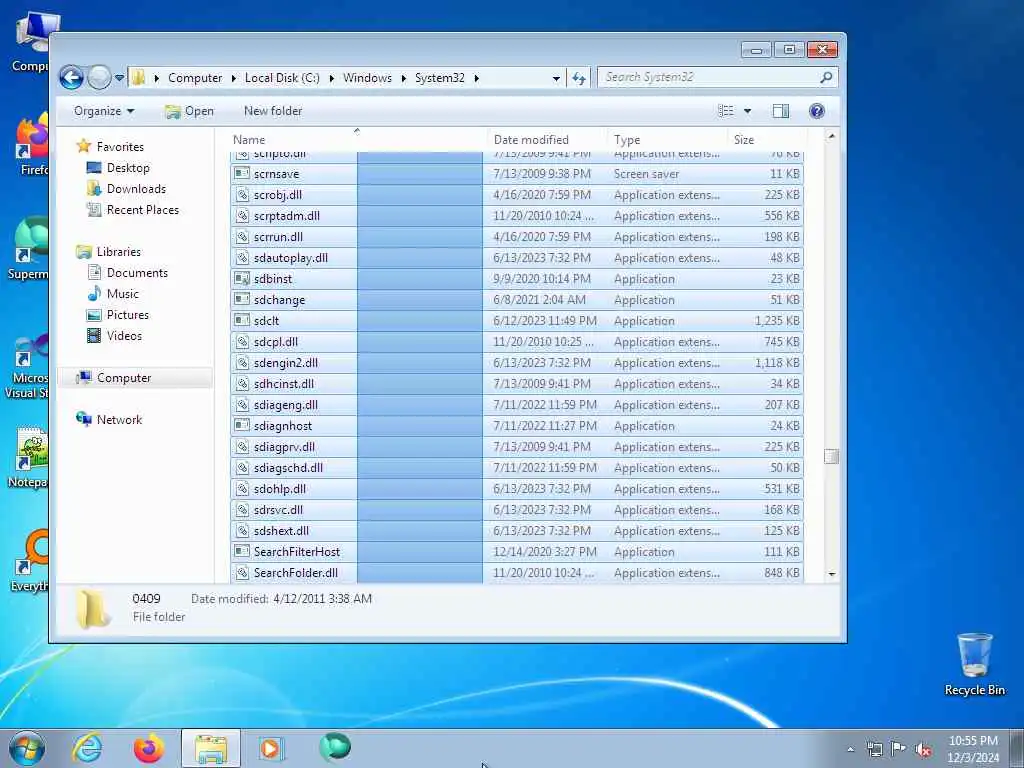Image resolution: width=1024 pixels, height=768 pixels.
Task: Click Windows breadcrumb in address bar
Action: (367, 78)
